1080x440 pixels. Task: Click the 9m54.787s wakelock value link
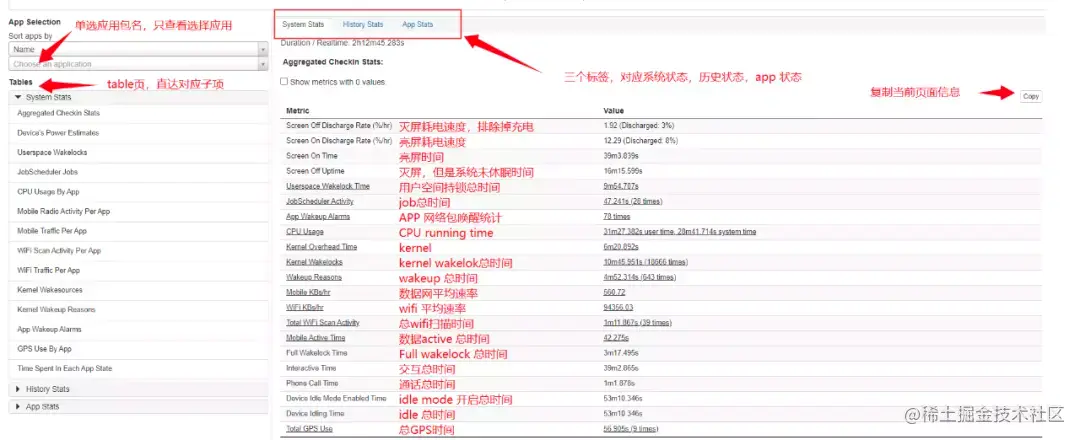tap(621, 186)
